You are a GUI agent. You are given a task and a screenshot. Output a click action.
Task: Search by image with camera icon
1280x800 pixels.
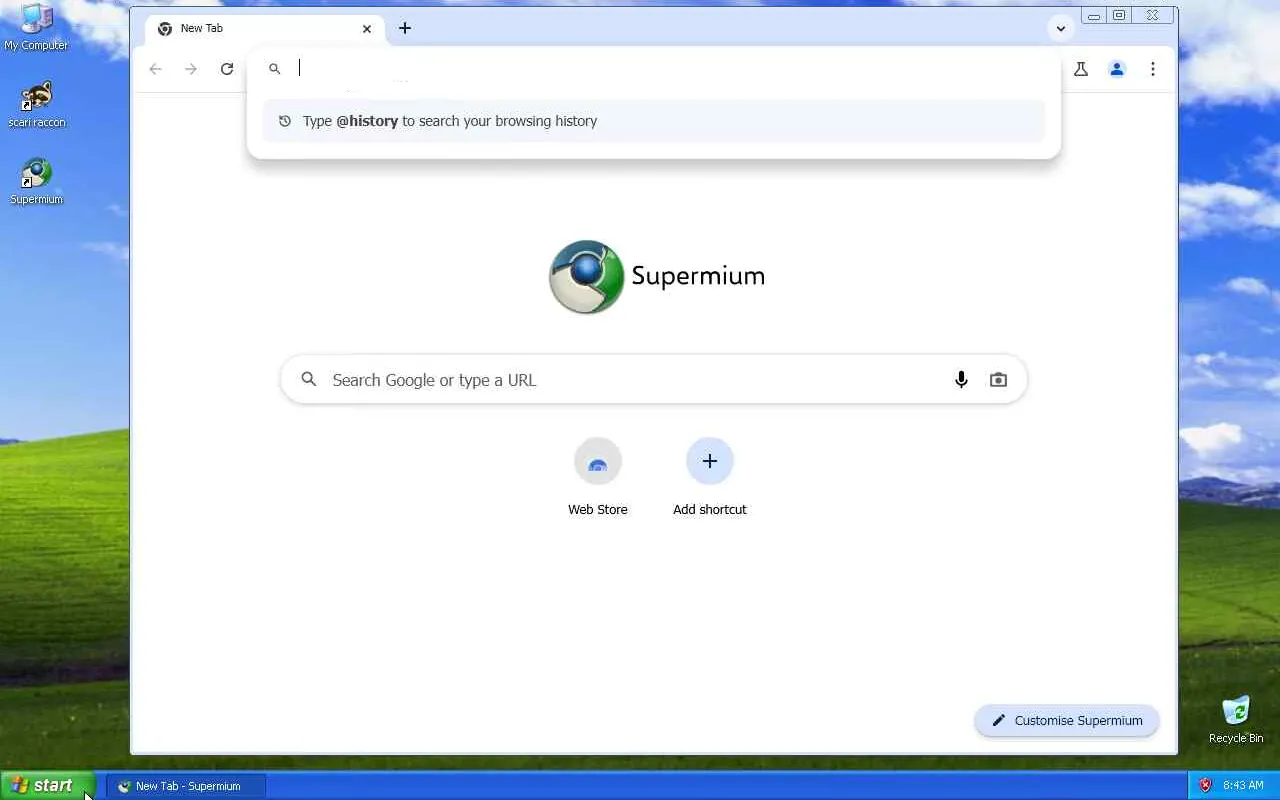tap(998, 380)
